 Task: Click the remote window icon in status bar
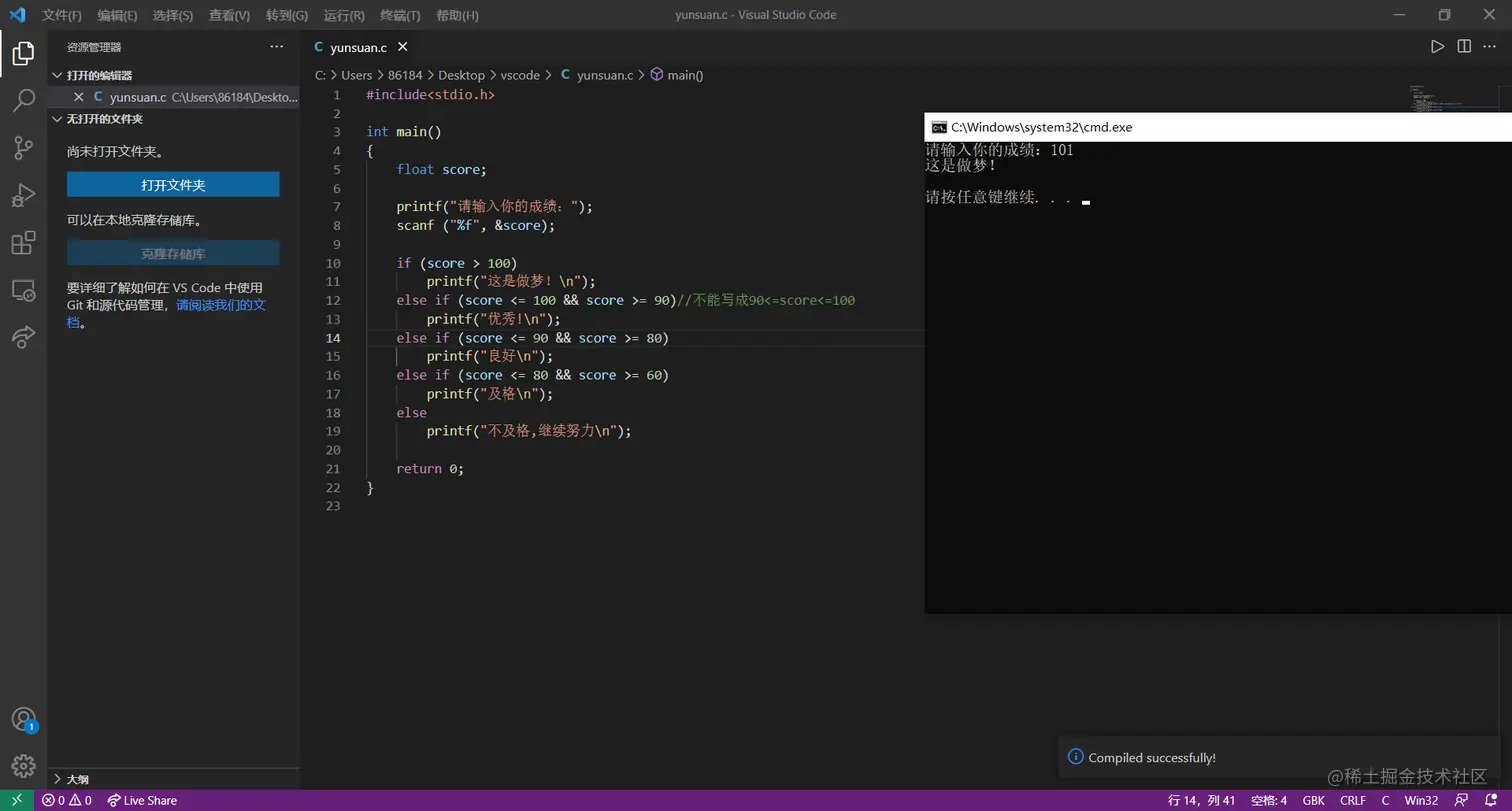pos(17,800)
